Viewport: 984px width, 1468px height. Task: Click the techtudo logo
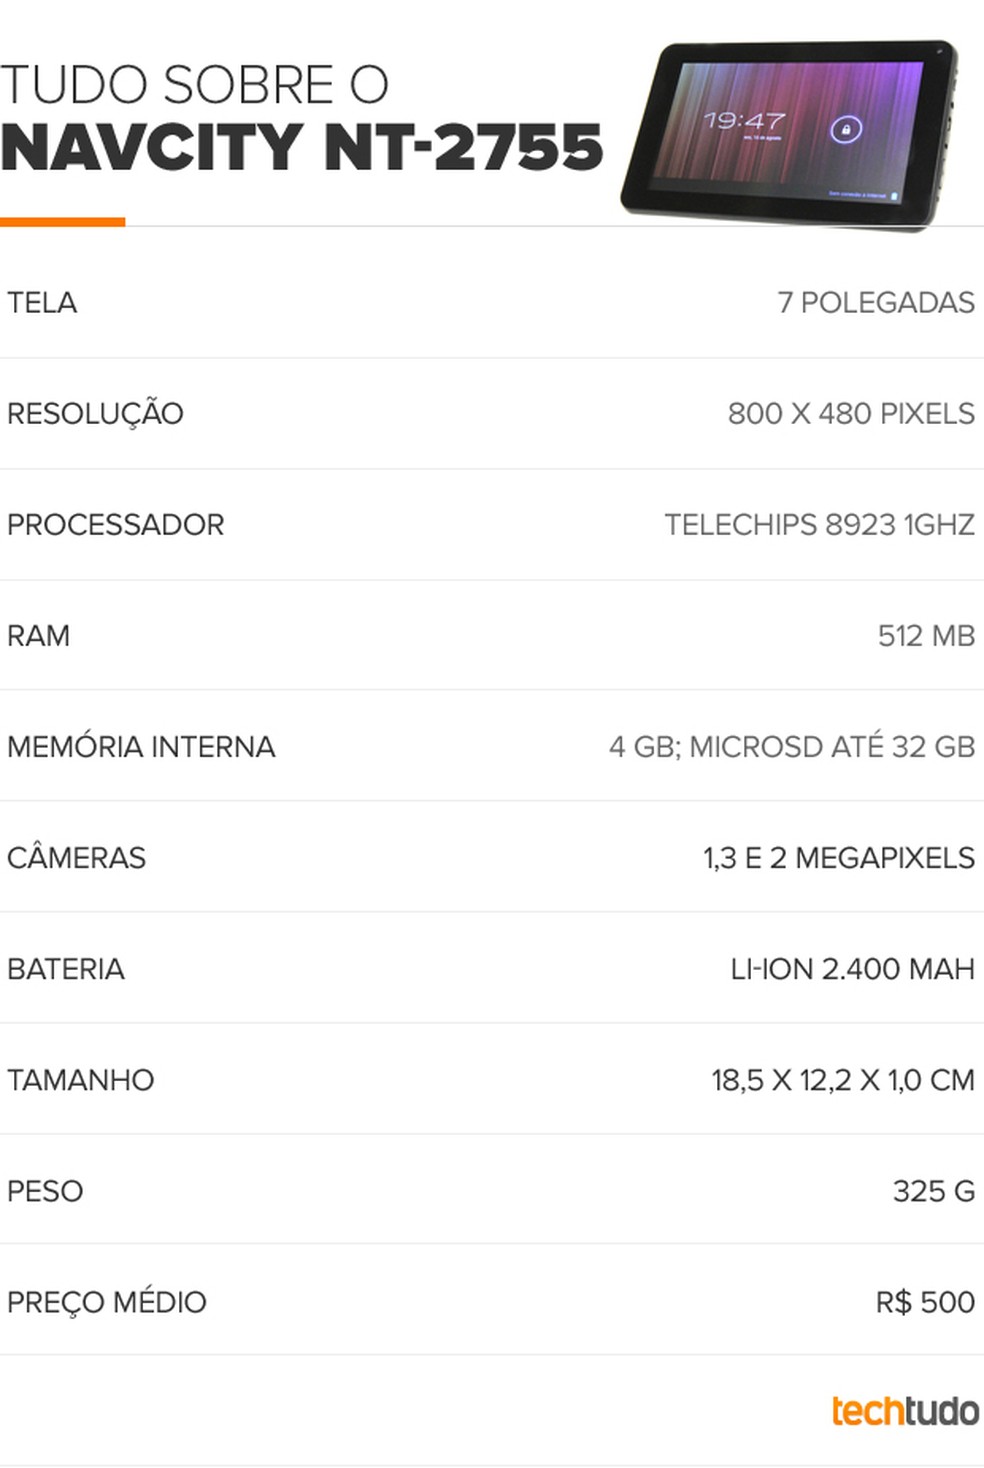[x=905, y=1411]
